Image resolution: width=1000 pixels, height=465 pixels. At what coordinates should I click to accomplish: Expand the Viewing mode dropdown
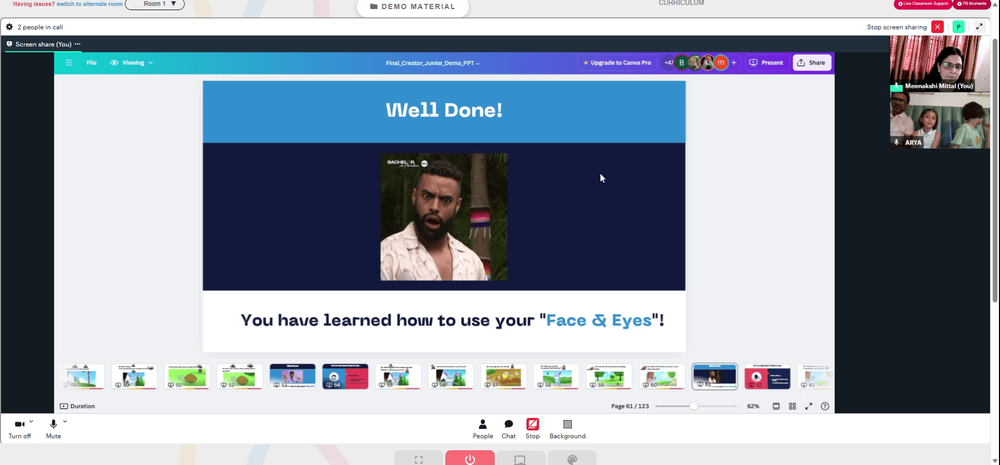131,63
